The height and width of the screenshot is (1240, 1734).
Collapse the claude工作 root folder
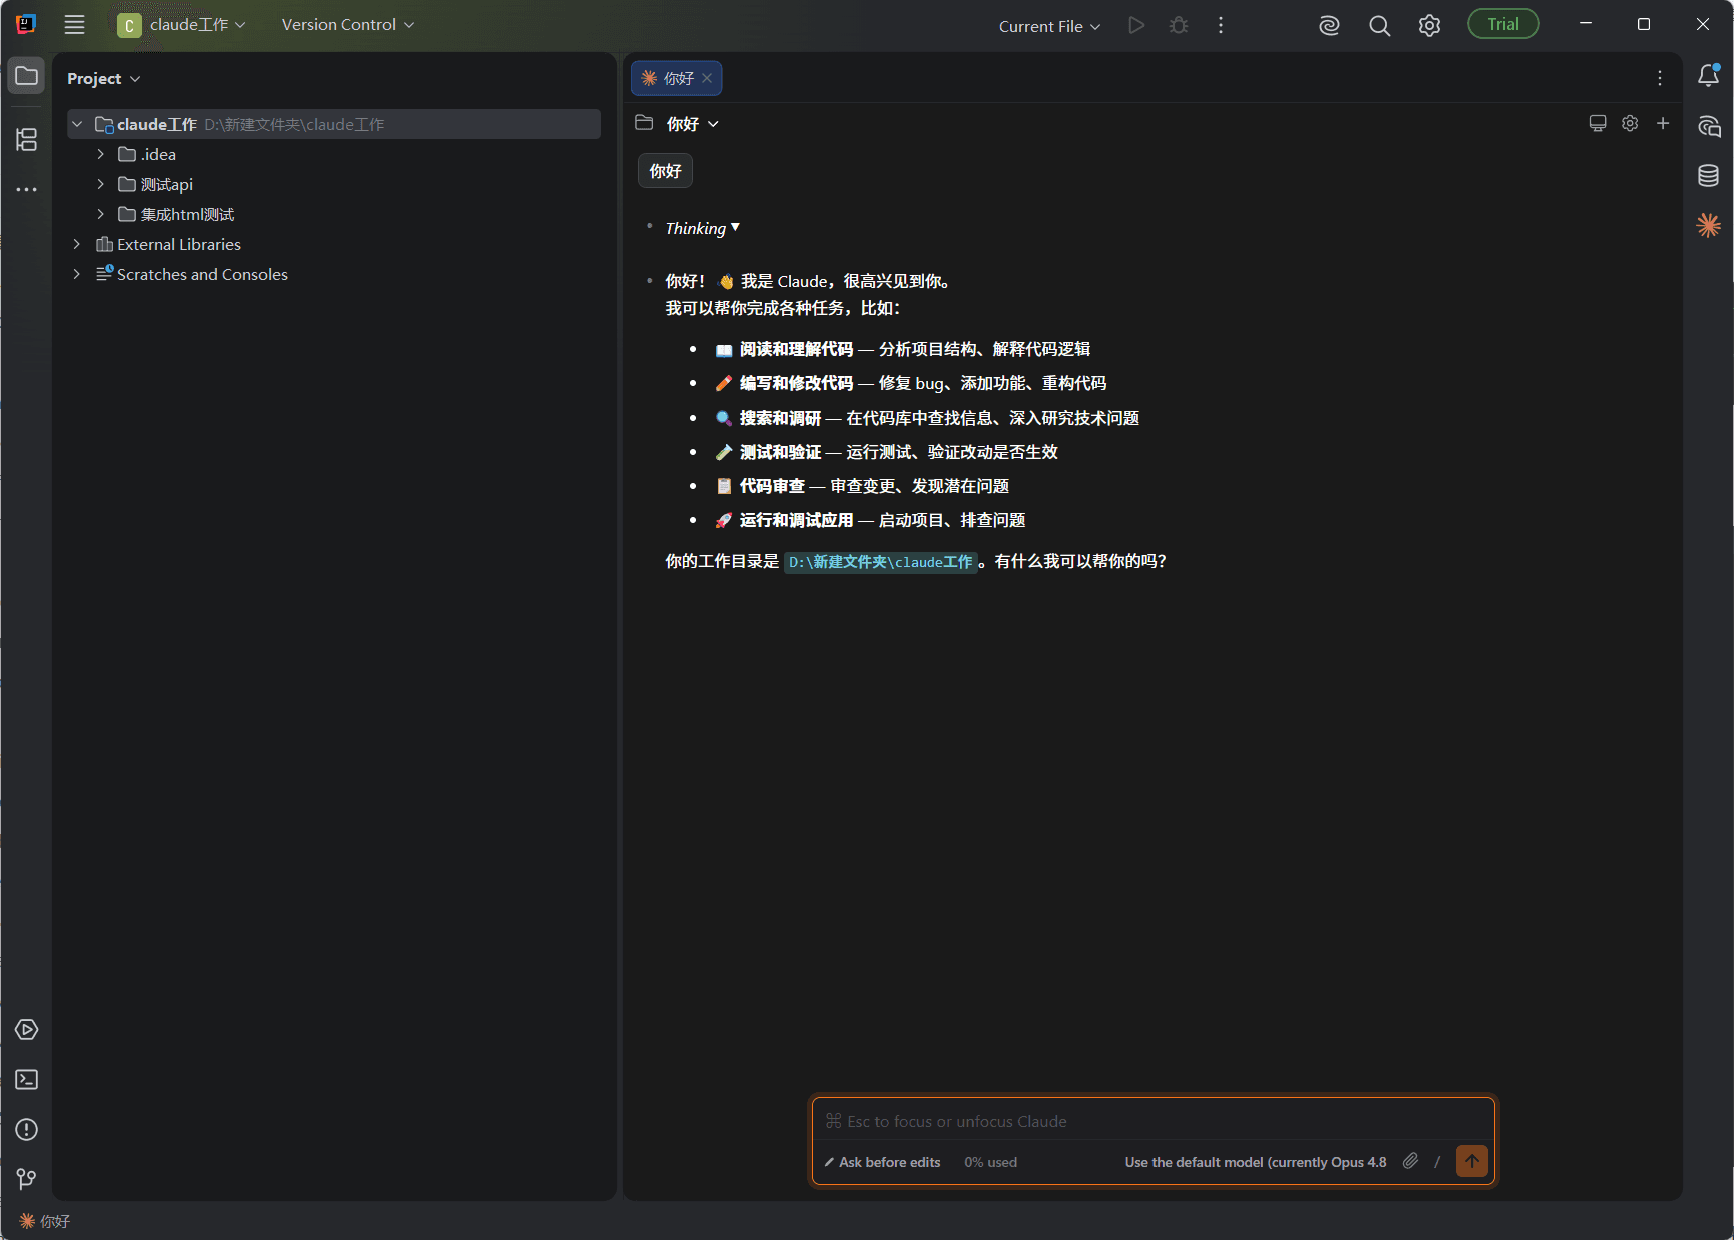pyautogui.click(x=77, y=124)
